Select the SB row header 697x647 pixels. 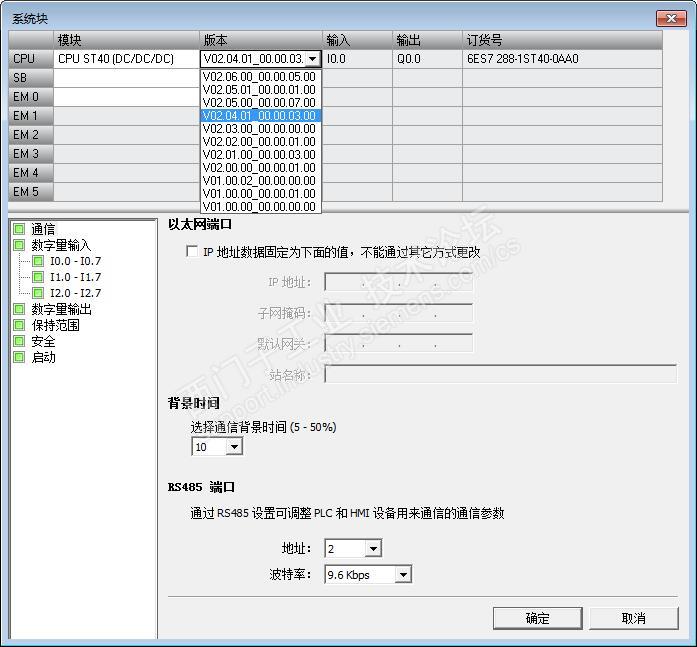(x=31, y=78)
